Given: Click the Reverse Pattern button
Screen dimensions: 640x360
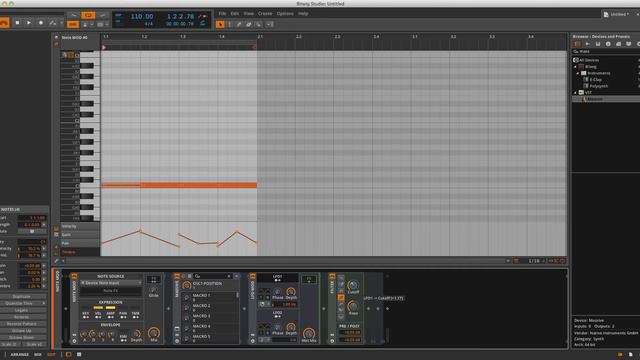Looking at the screenshot, I should pyautogui.click(x=21, y=324).
